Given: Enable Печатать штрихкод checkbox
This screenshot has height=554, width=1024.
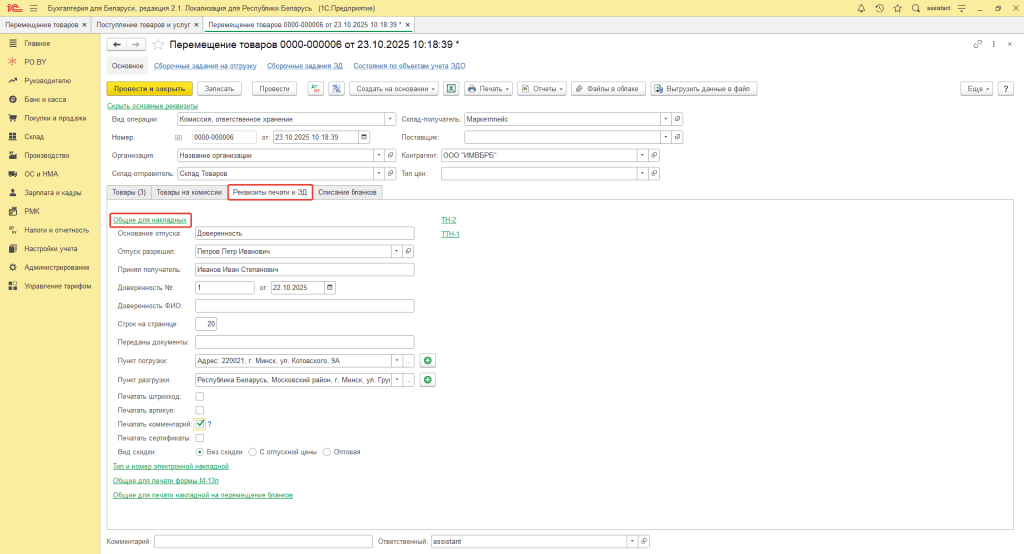Looking at the screenshot, I should tap(200, 397).
